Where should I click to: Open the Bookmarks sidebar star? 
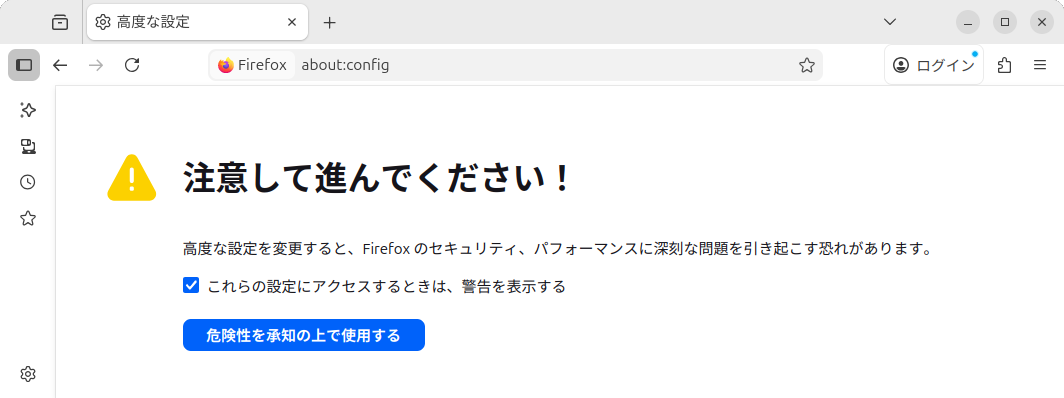click(28, 218)
